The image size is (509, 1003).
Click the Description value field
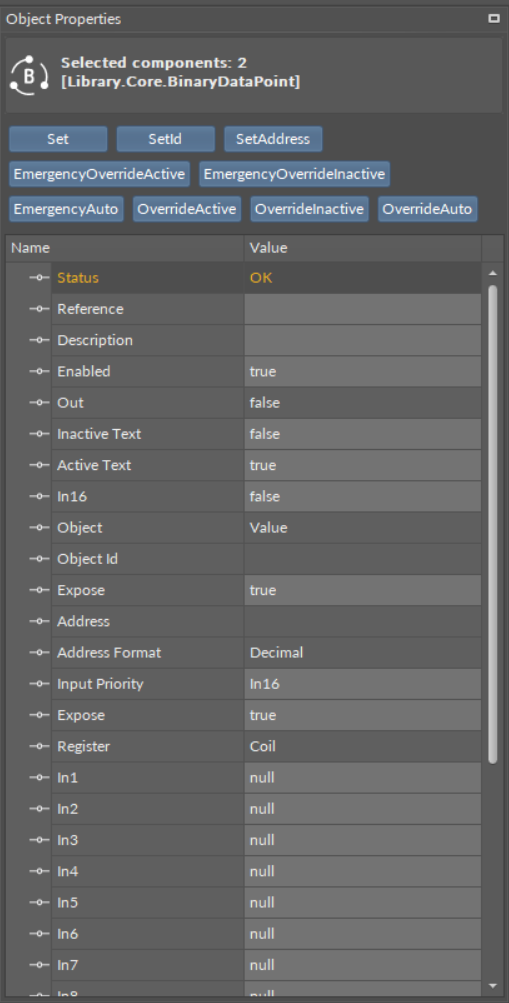(x=363, y=340)
